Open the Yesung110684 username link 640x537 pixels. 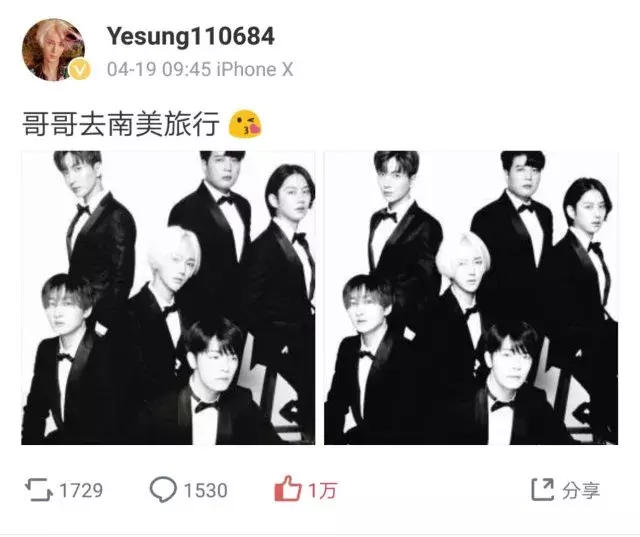191,36
